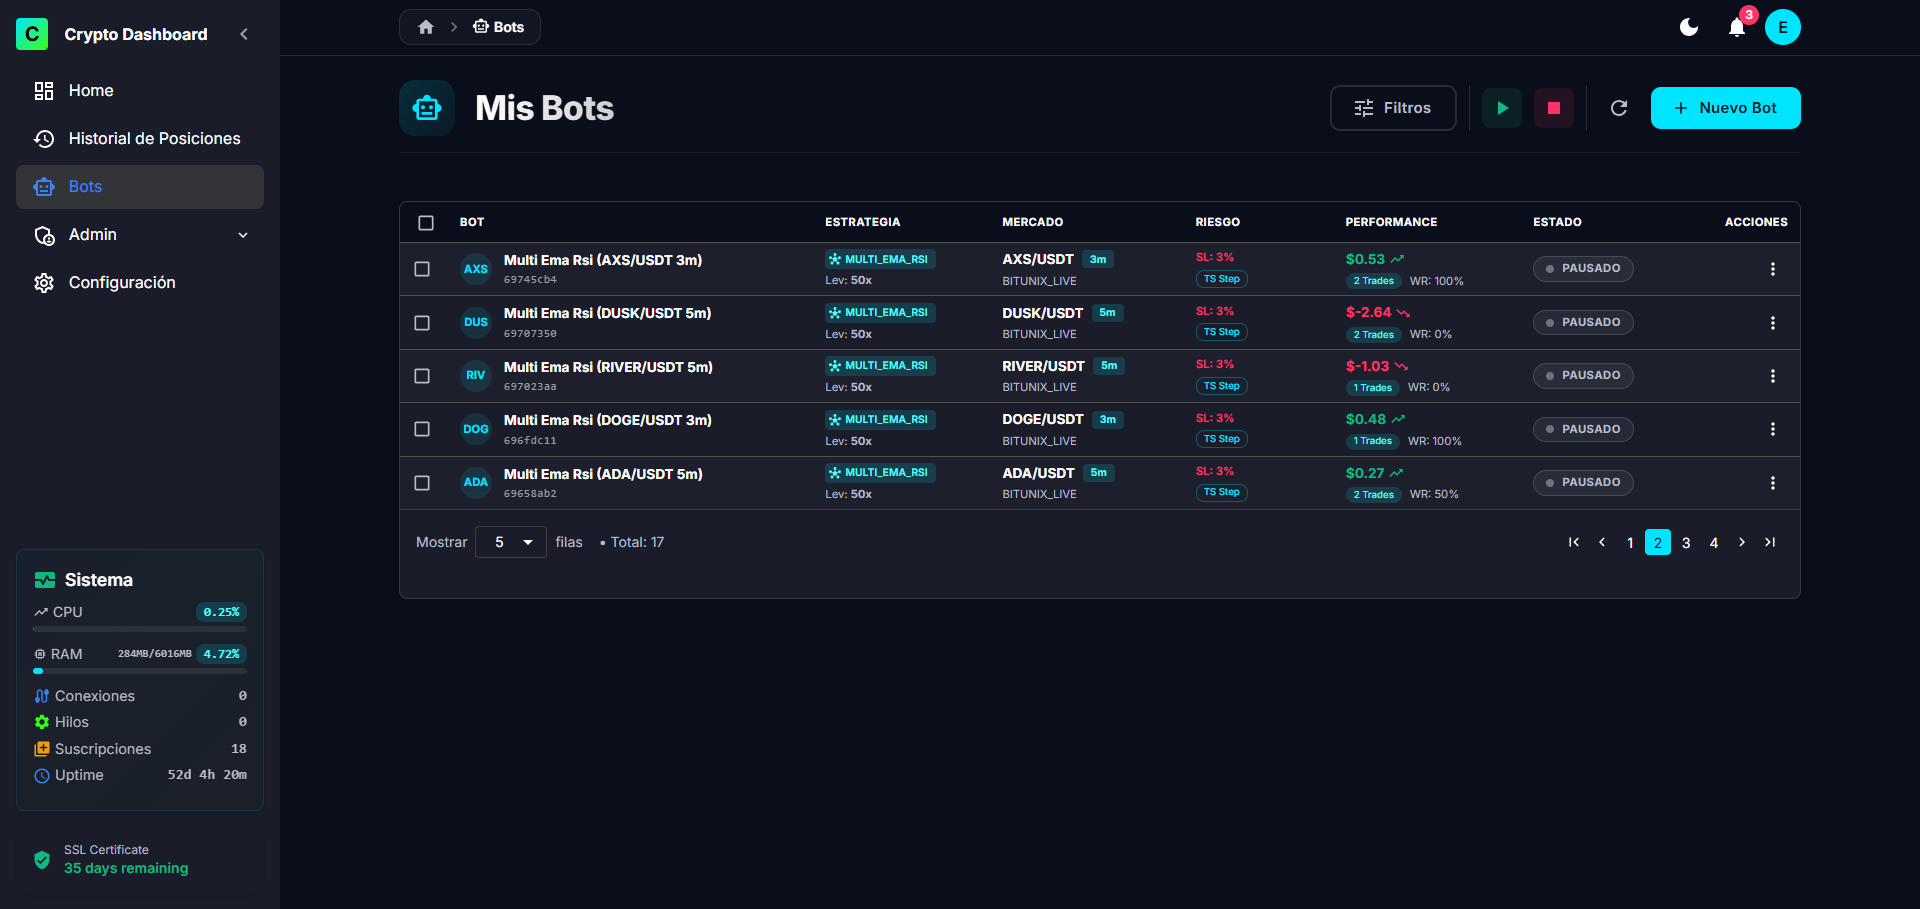Image resolution: width=1920 pixels, height=909 pixels.
Task: Toggle dark mode moon icon
Action: coord(1688,27)
